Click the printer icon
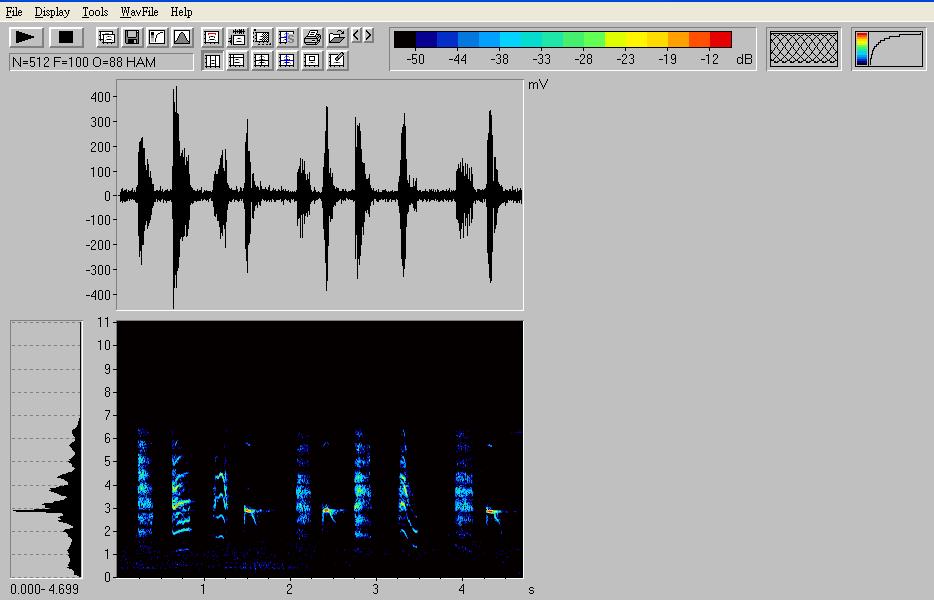934x600 pixels. [312, 37]
